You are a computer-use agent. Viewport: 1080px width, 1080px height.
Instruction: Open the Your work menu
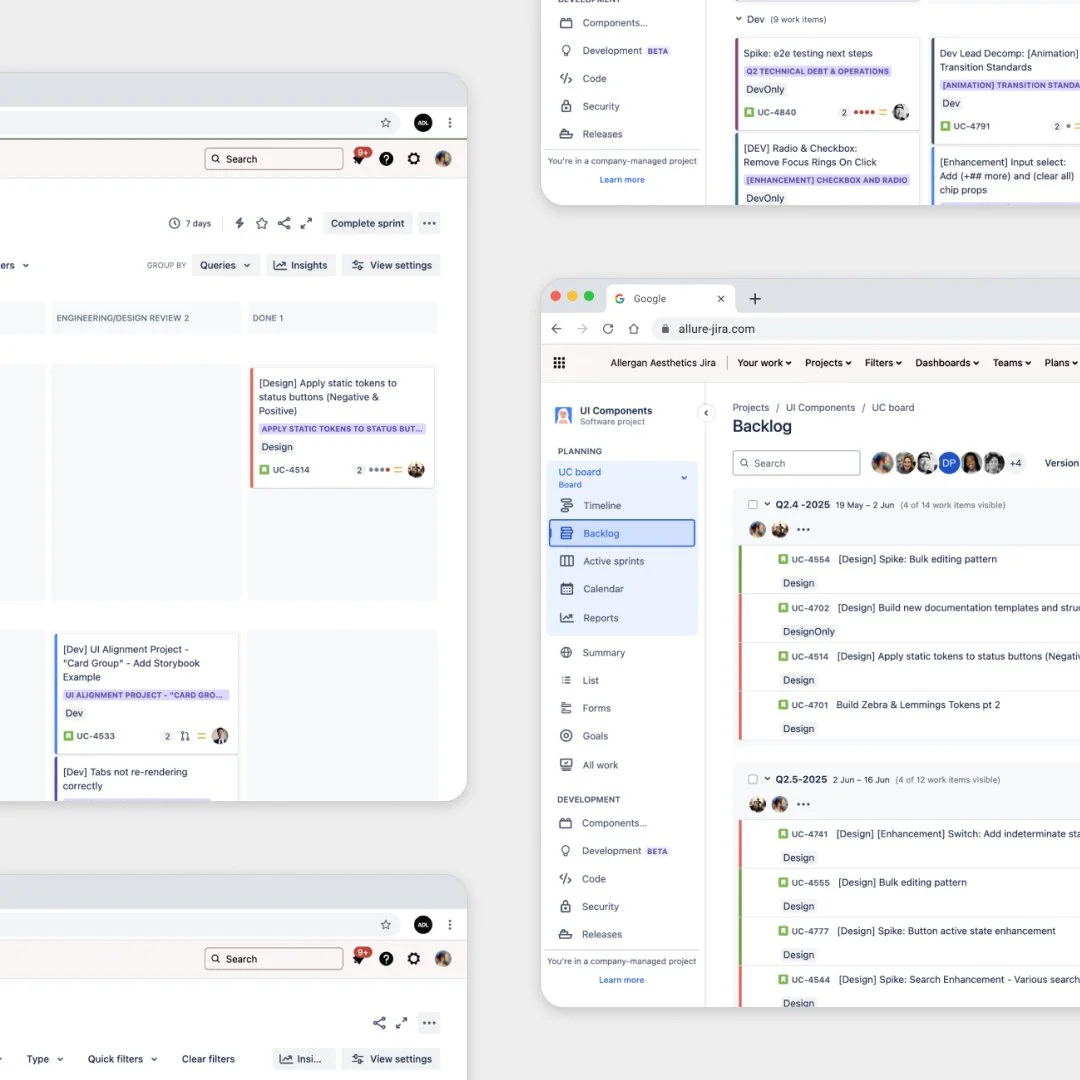(764, 363)
